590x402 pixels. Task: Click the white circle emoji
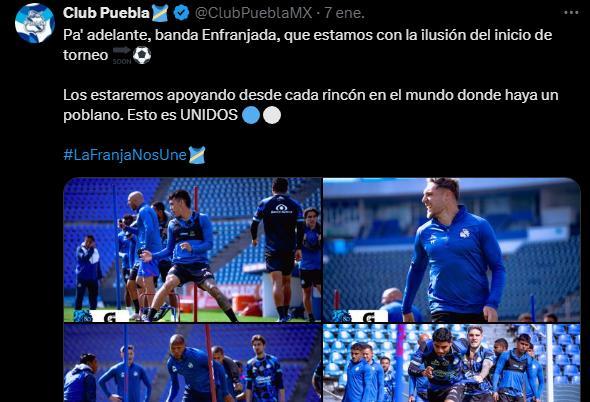coord(272,115)
